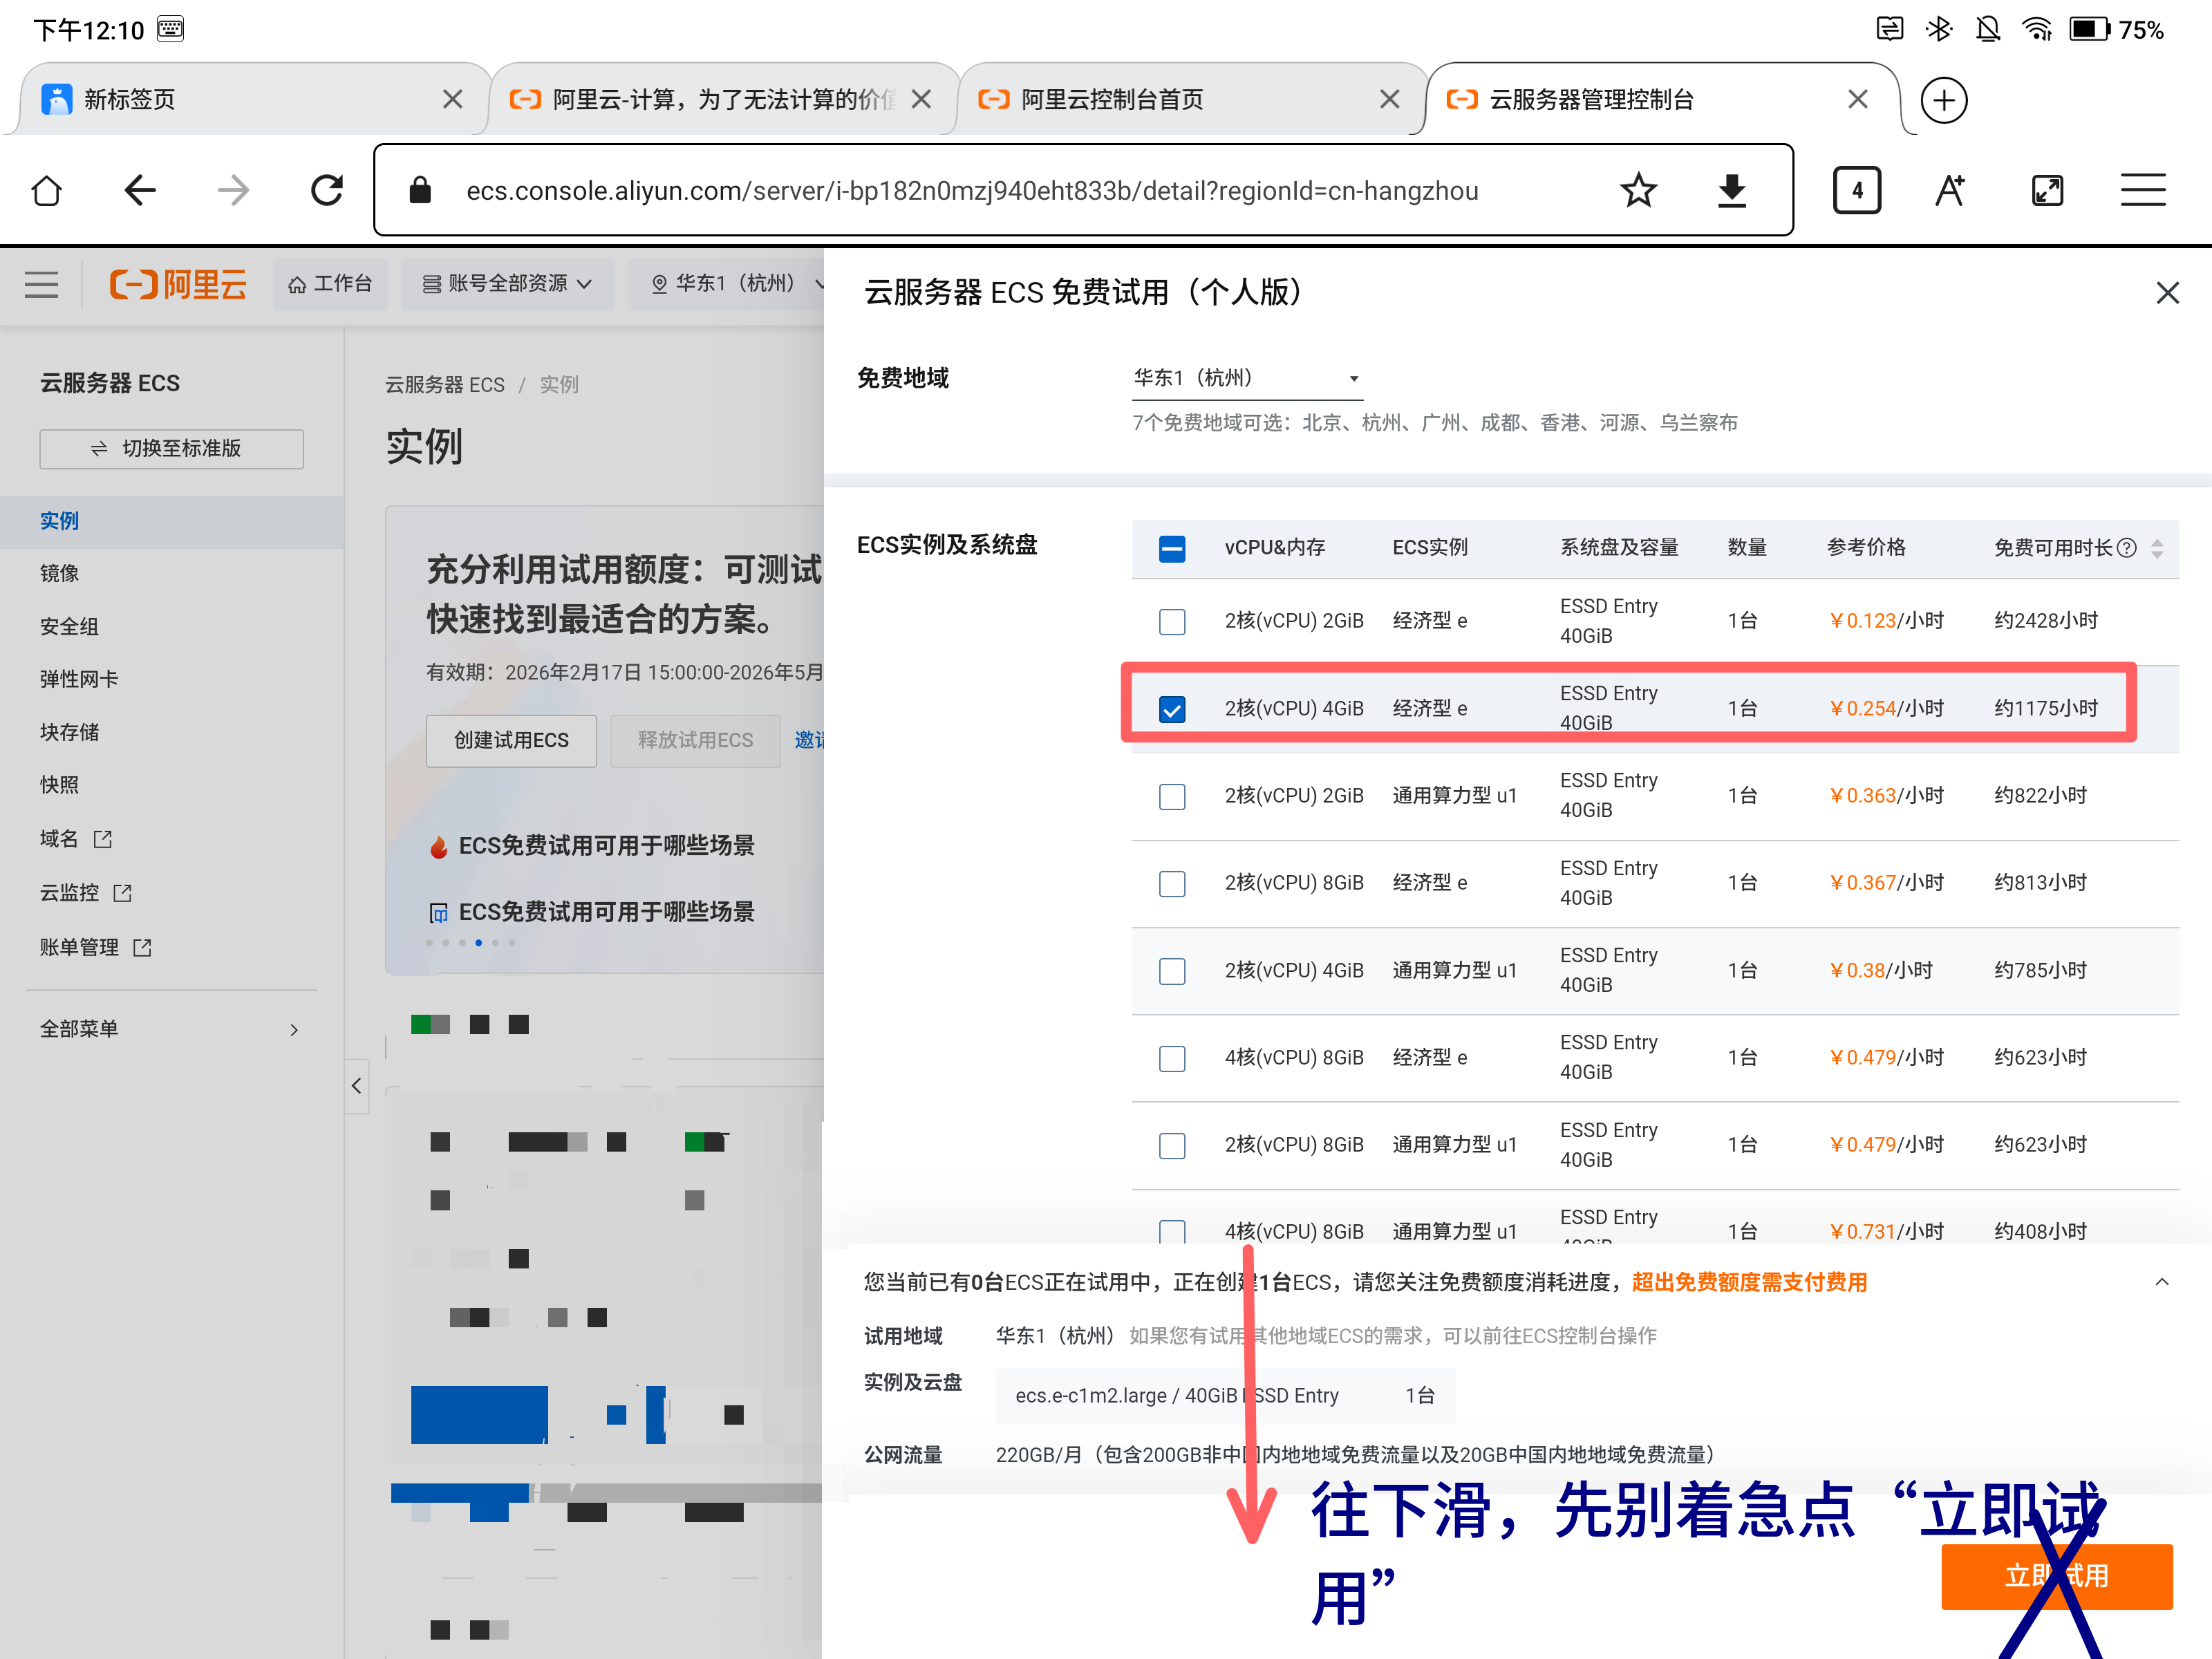Collapse the trial summary panel chevron

click(2161, 1282)
